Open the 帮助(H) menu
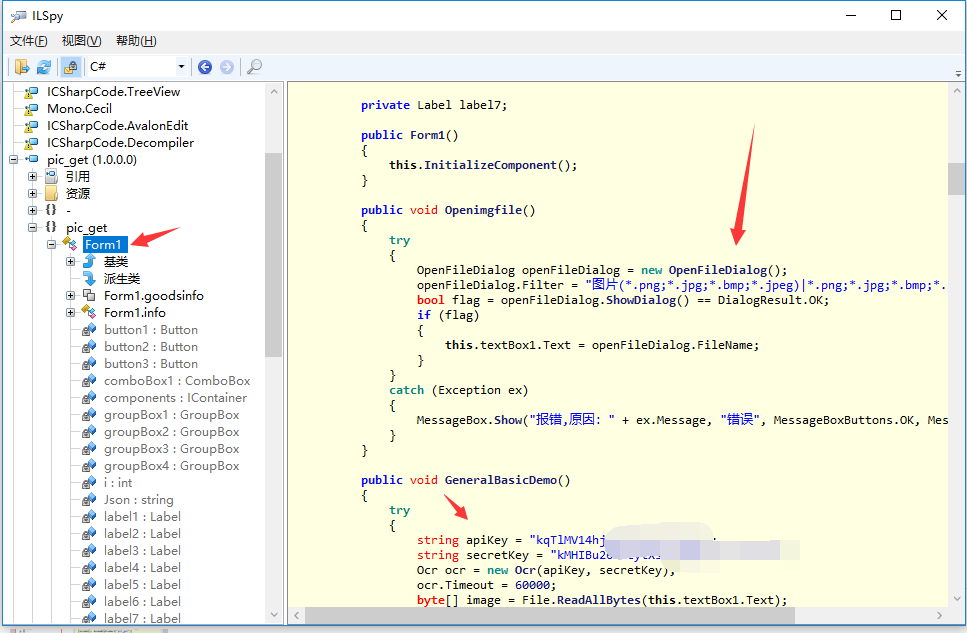The width and height of the screenshot is (967, 633). 136,41
